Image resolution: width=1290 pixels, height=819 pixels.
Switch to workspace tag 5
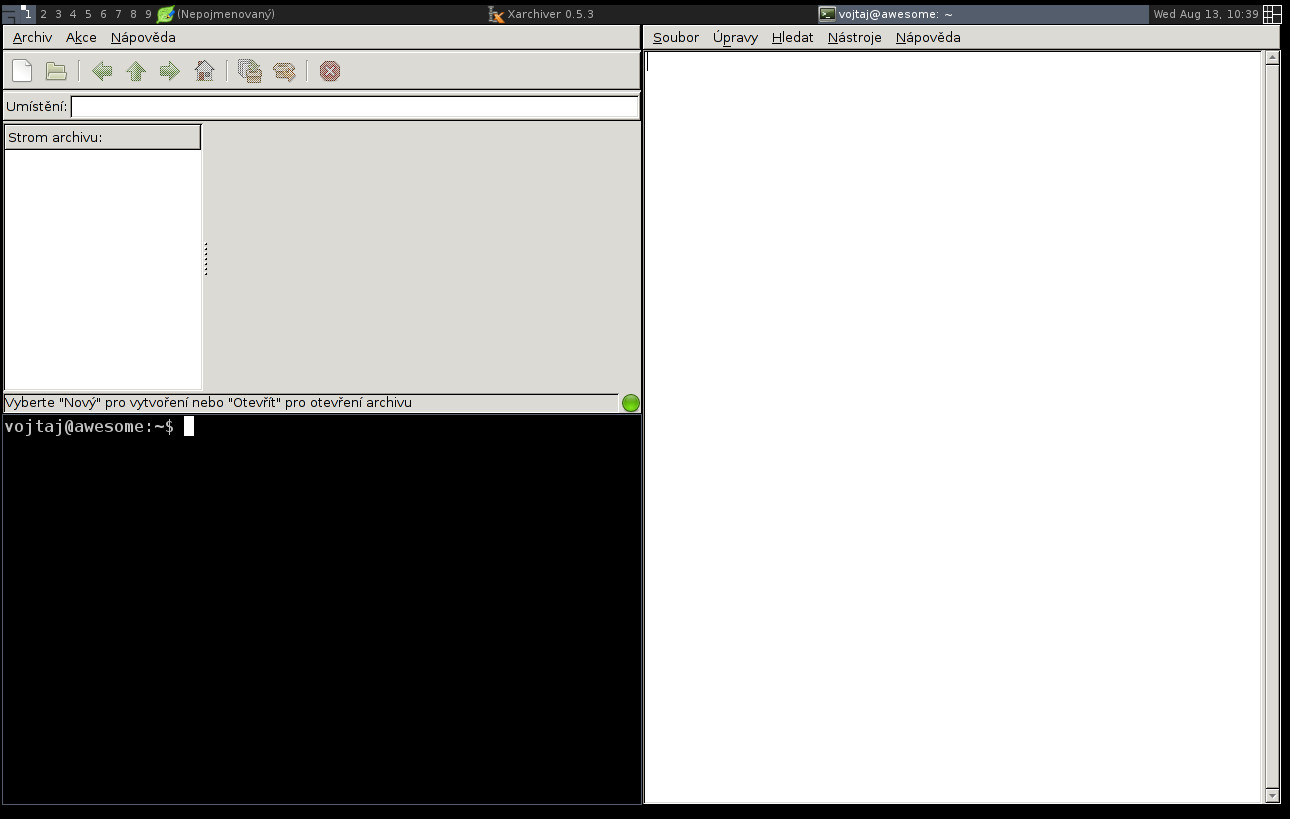(88, 14)
